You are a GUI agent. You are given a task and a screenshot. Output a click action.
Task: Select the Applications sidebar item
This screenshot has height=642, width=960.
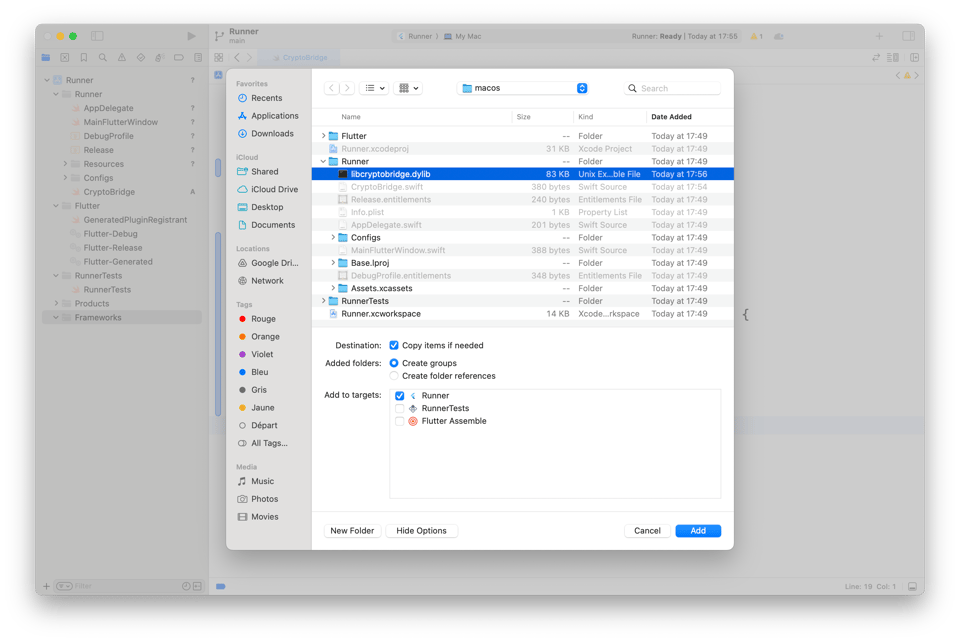pyautogui.click(x=274, y=116)
